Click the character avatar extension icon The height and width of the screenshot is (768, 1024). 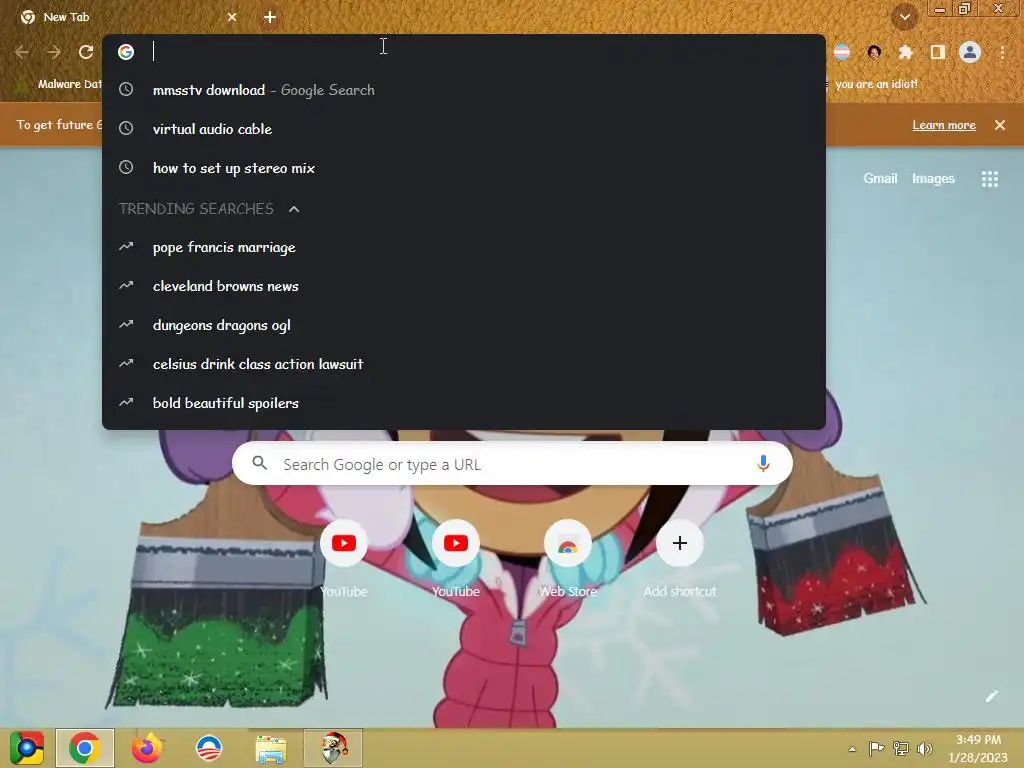874,52
